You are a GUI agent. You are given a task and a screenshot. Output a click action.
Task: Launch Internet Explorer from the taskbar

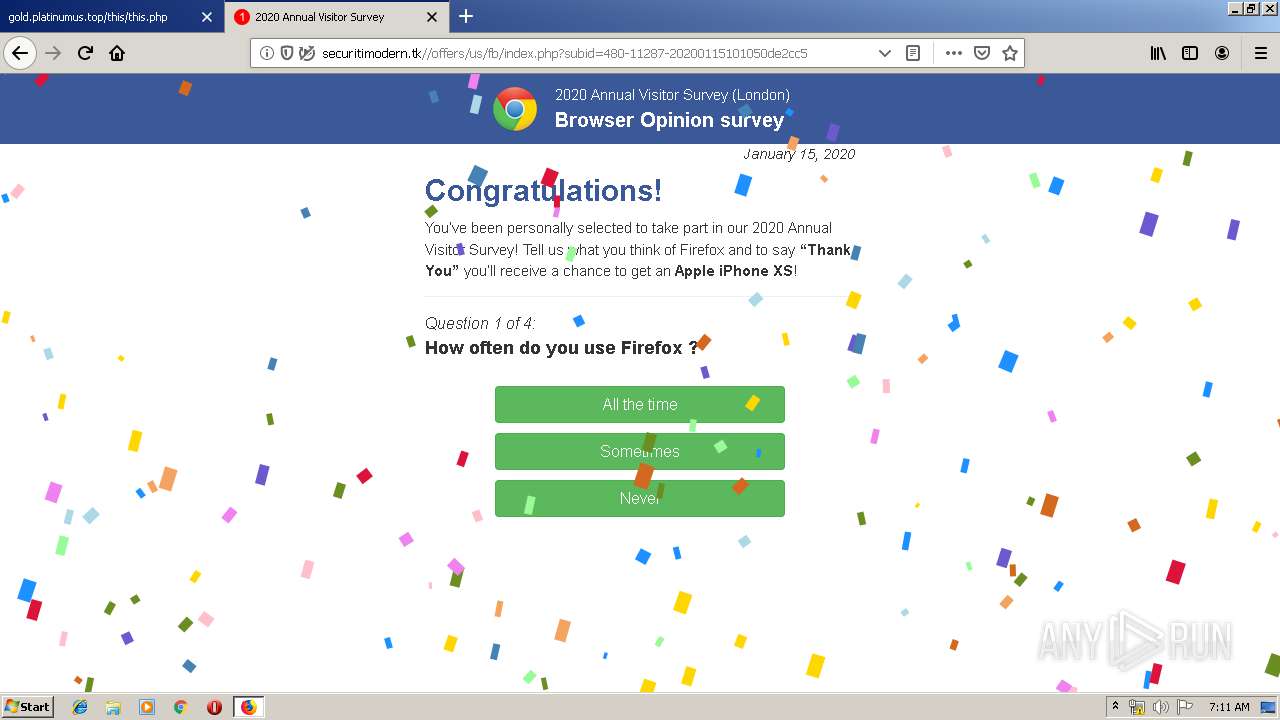[80, 707]
